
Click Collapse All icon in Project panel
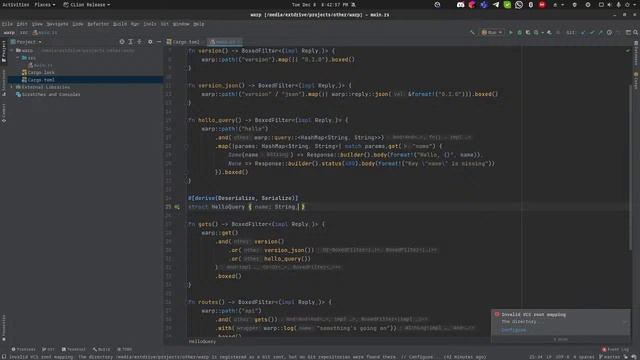coord(140,42)
